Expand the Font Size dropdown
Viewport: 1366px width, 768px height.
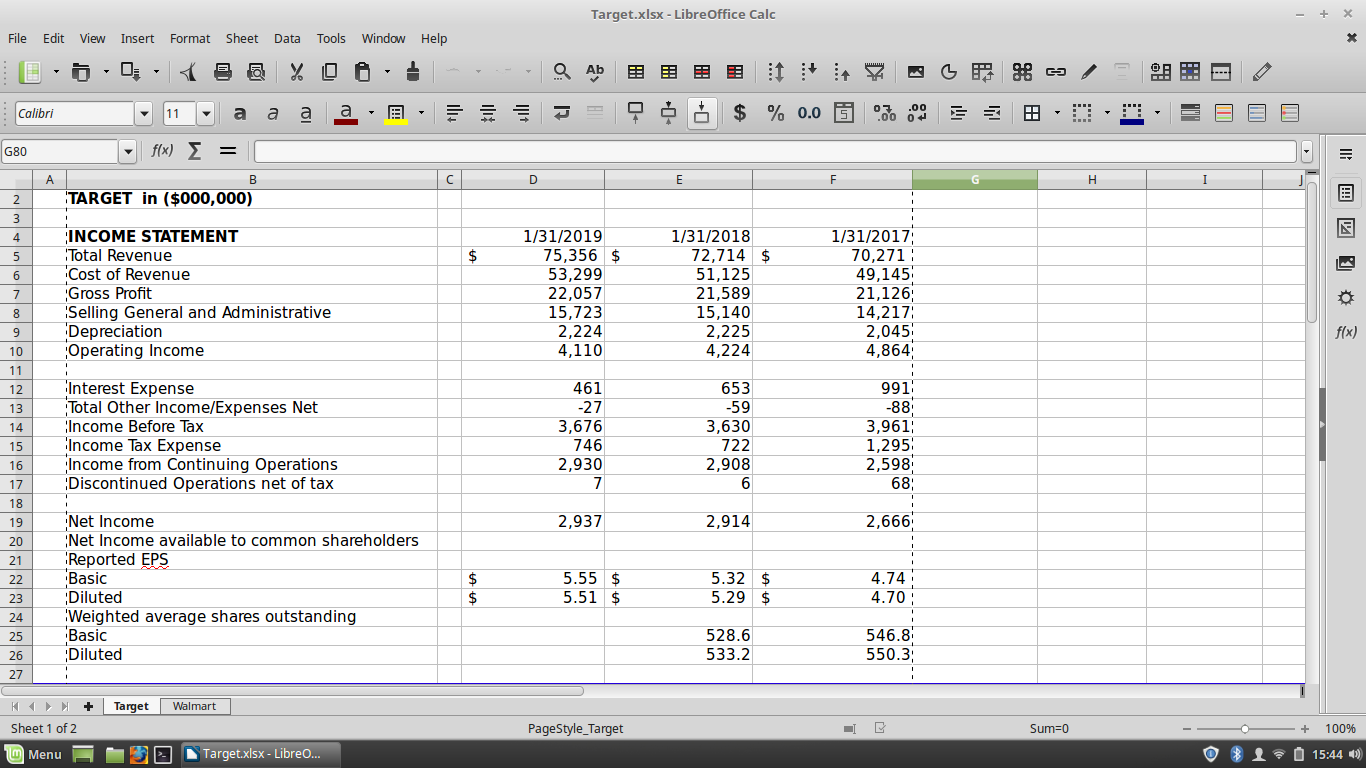point(206,113)
